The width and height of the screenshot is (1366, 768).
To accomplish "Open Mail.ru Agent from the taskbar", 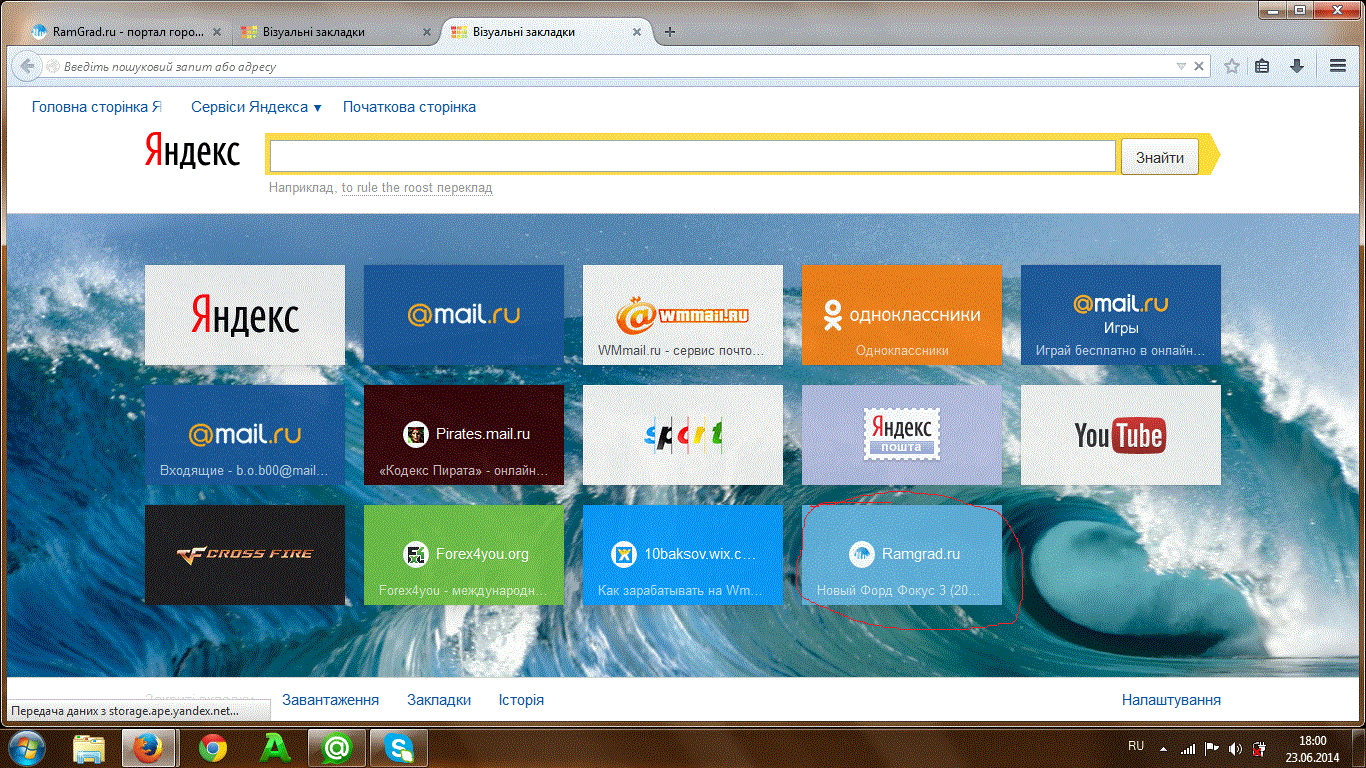I will (x=337, y=748).
